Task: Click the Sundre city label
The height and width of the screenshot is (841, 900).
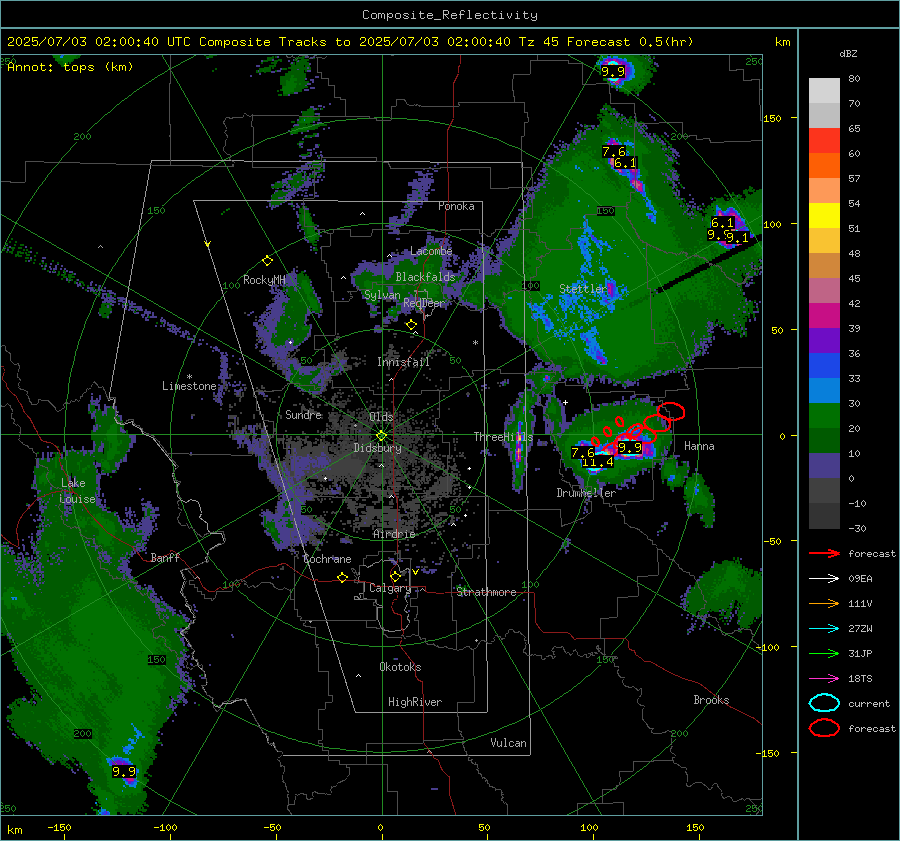Action: pos(304,415)
